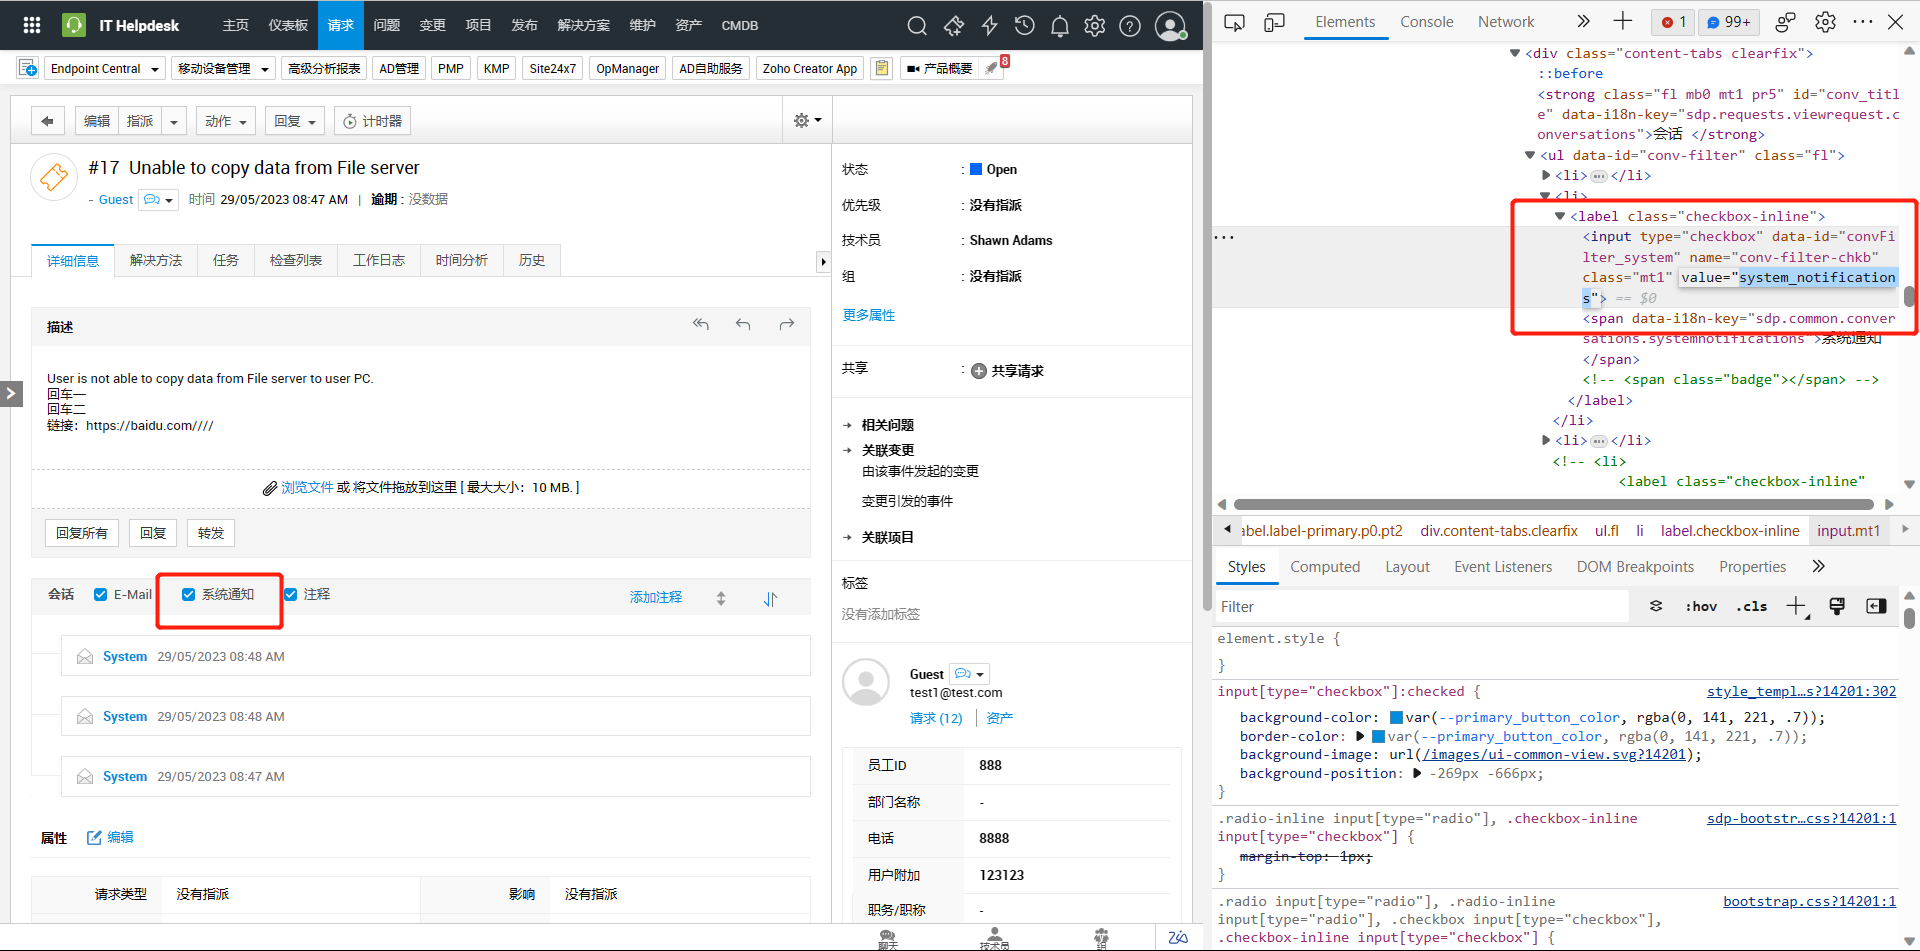This screenshot has height=951, width=1920.
Task: Show more DevTools tabs chevron
Action: coord(1583,22)
